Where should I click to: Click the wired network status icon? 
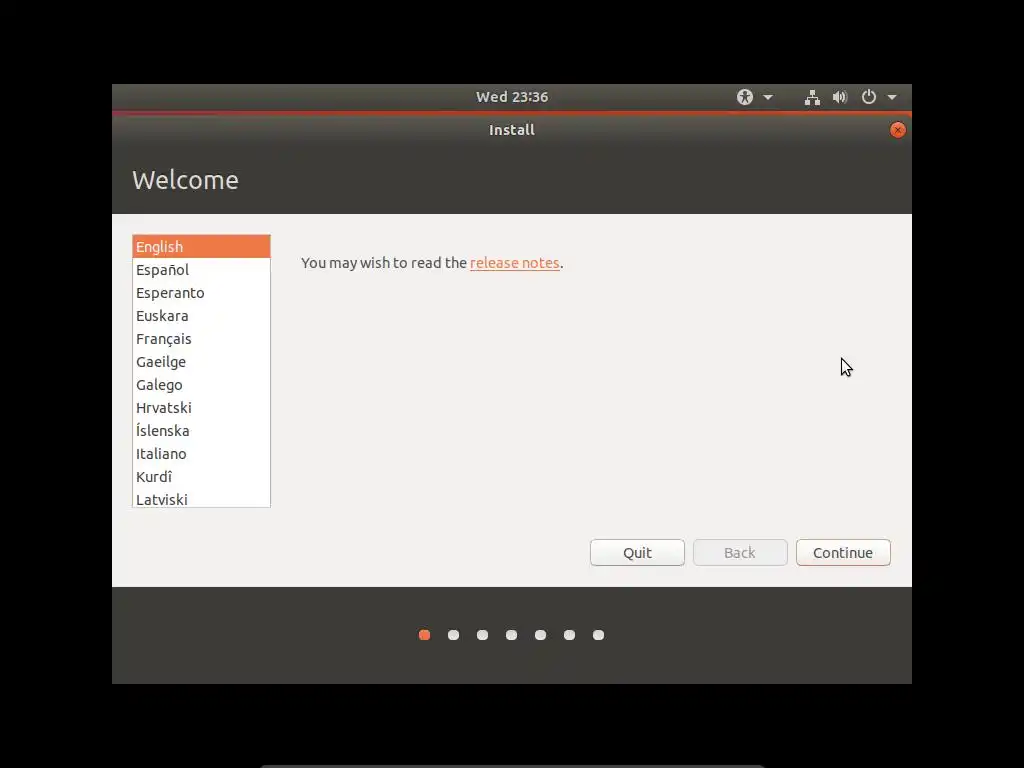[x=812, y=97]
